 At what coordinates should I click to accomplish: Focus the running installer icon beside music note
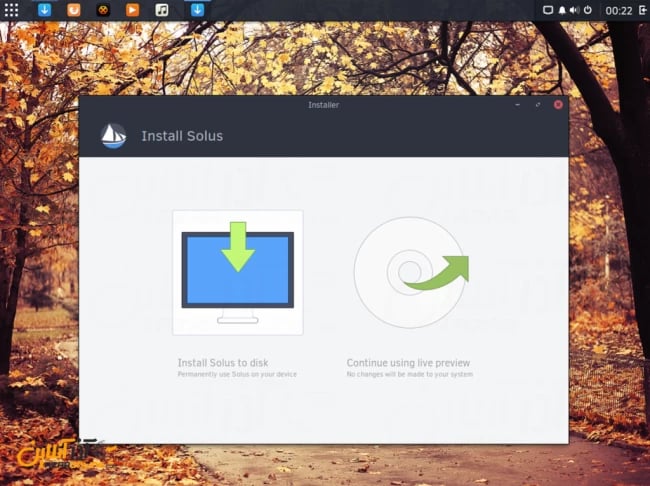tap(197, 10)
